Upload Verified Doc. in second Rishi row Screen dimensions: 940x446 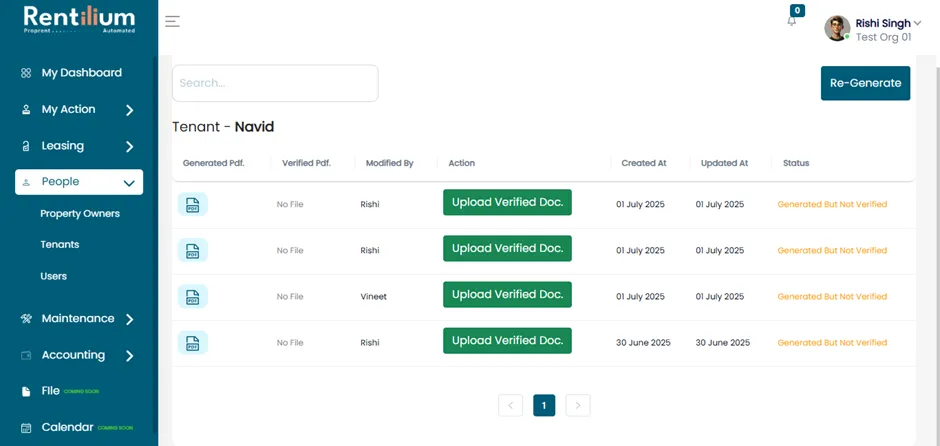click(507, 248)
